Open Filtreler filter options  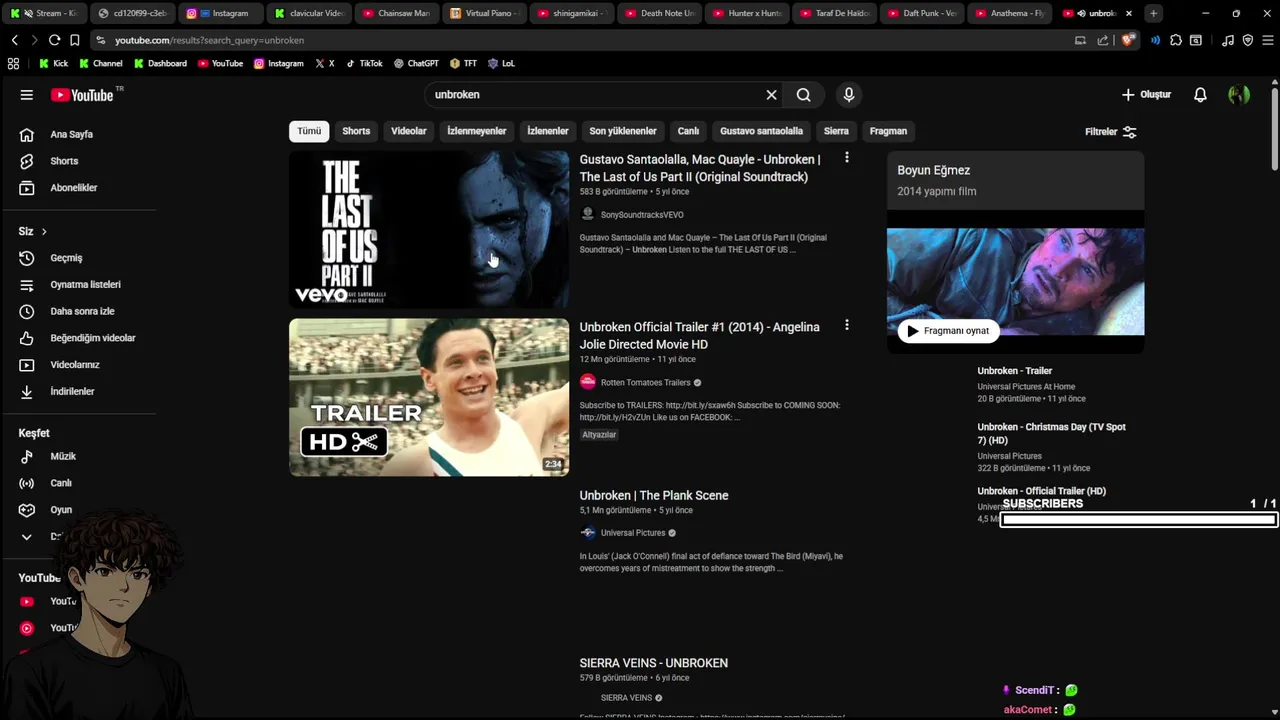[1110, 132]
